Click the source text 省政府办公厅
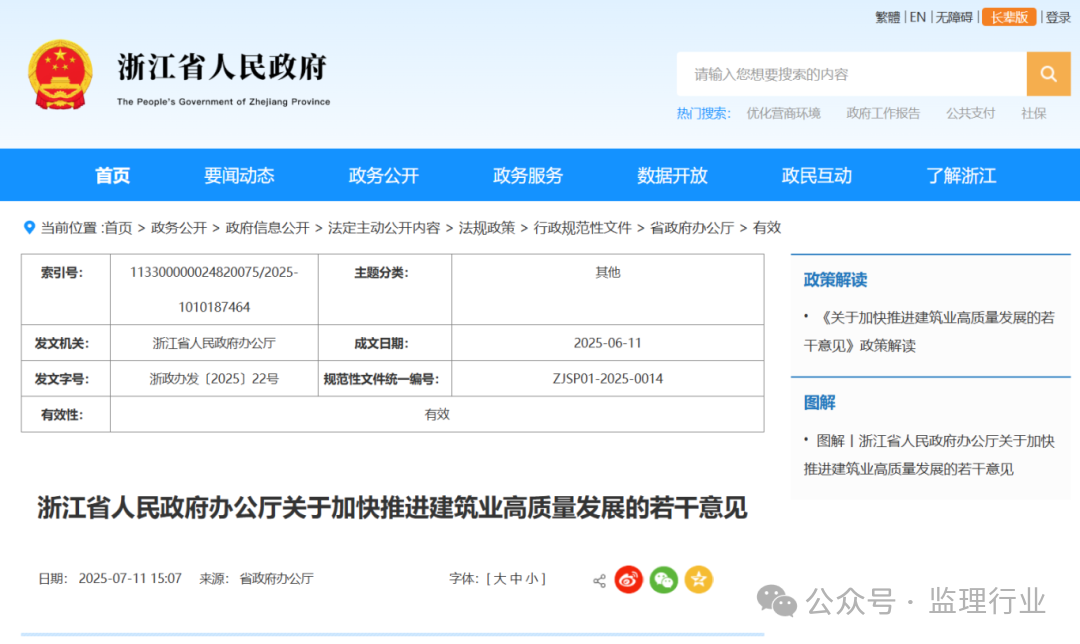This screenshot has width=1080, height=644. coord(276,579)
